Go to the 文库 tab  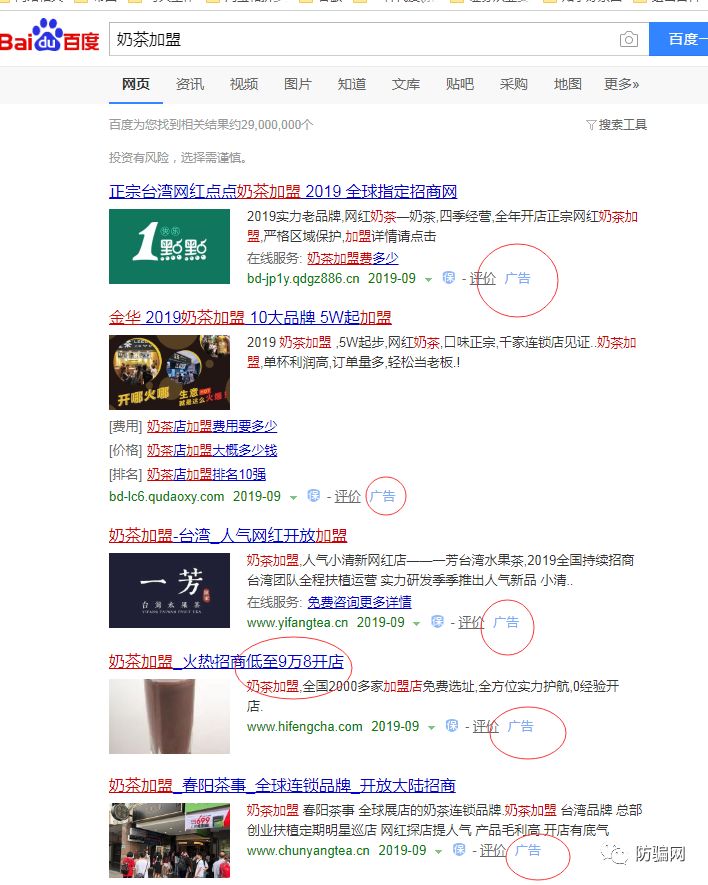point(406,84)
